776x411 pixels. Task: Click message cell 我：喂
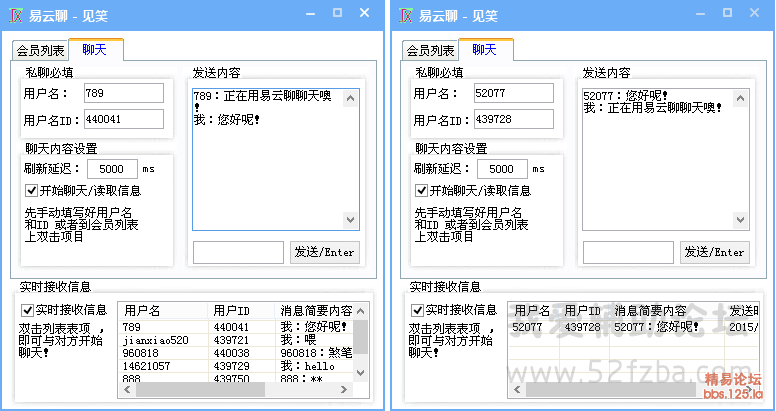[298, 340]
